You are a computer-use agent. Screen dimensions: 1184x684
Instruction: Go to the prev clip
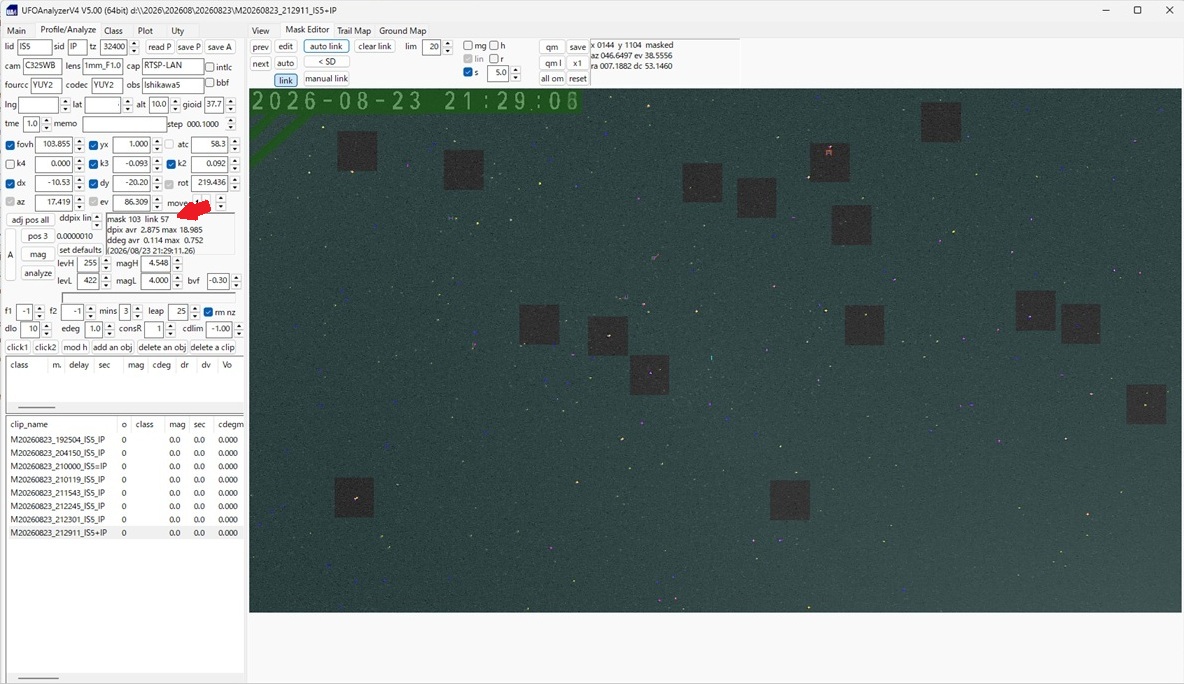pyautogui.click(x=261, y=47)
